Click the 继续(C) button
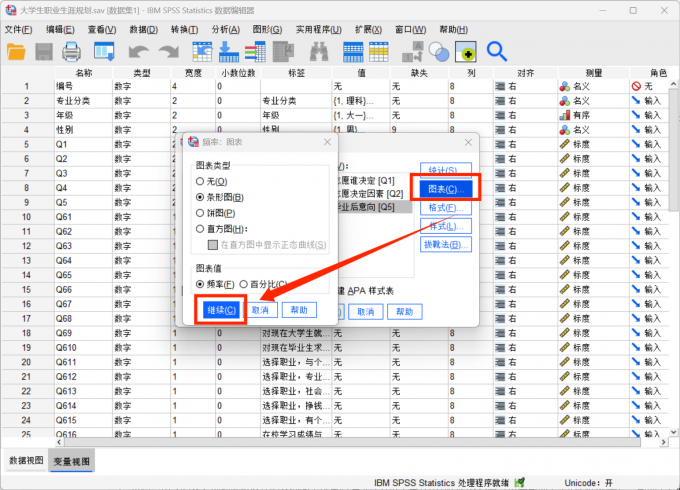 tap(221, 310)
